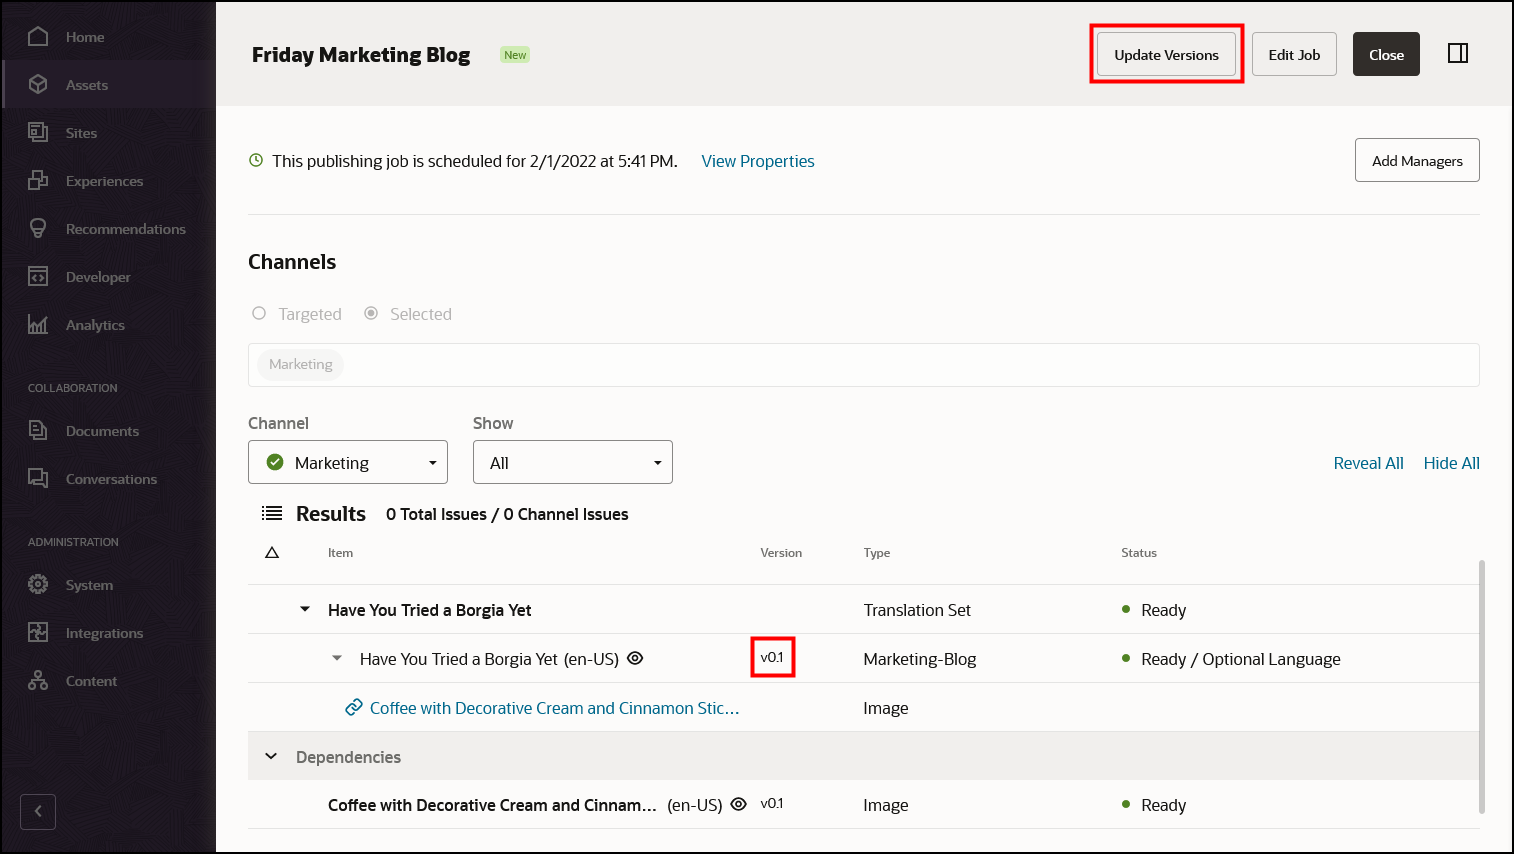Open the View Properties link
1514x854 pixels.
[x=758, y=161]
